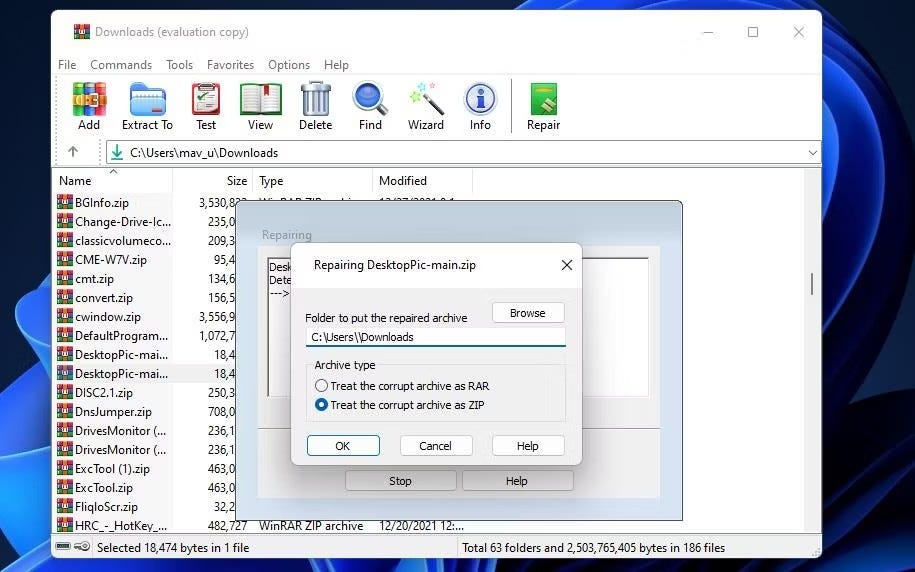Click the Find magnifier toolbar icon
915x572 pixels.
coord(370,99)
